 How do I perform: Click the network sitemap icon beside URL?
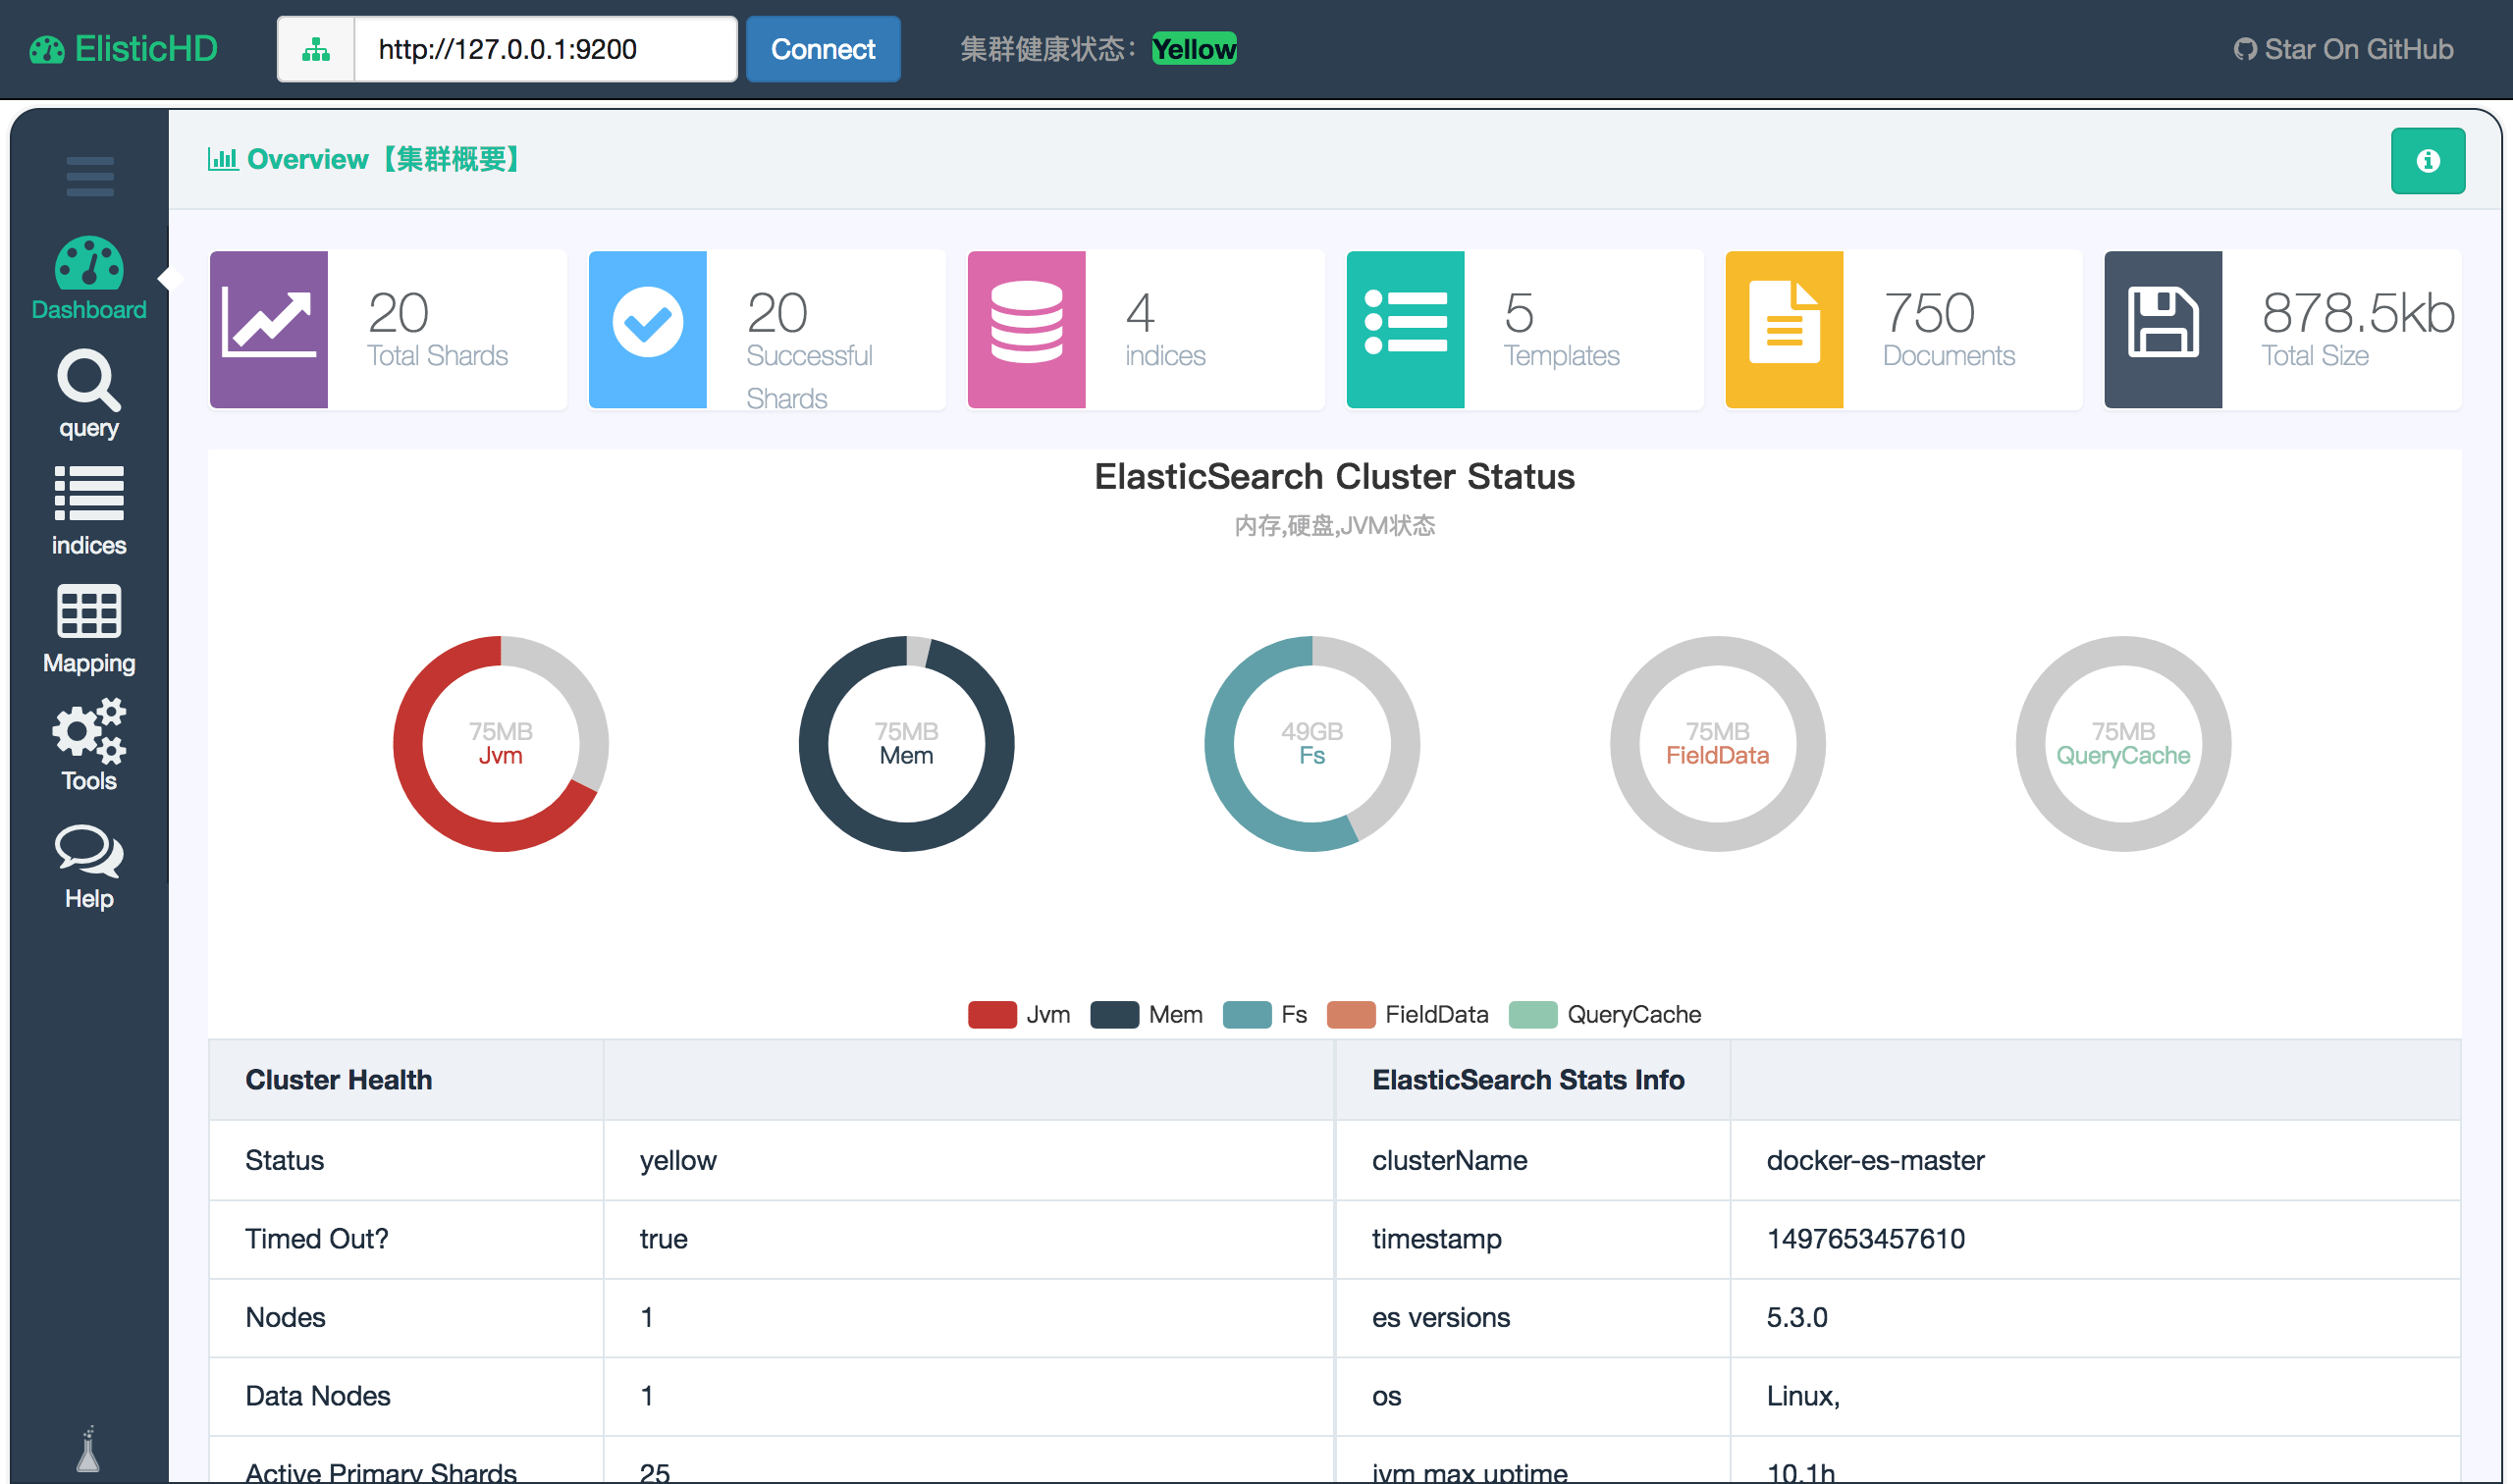[x=316, y=49]
